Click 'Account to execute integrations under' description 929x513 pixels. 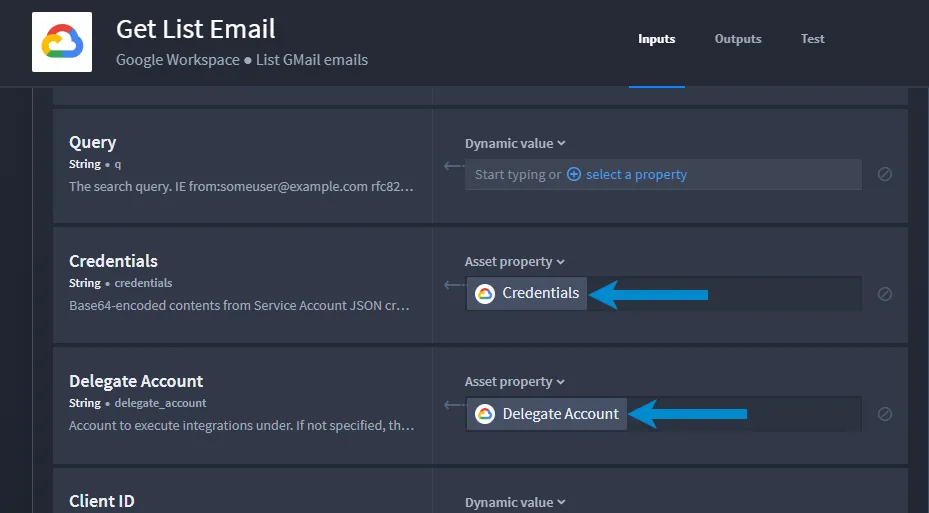241,425
